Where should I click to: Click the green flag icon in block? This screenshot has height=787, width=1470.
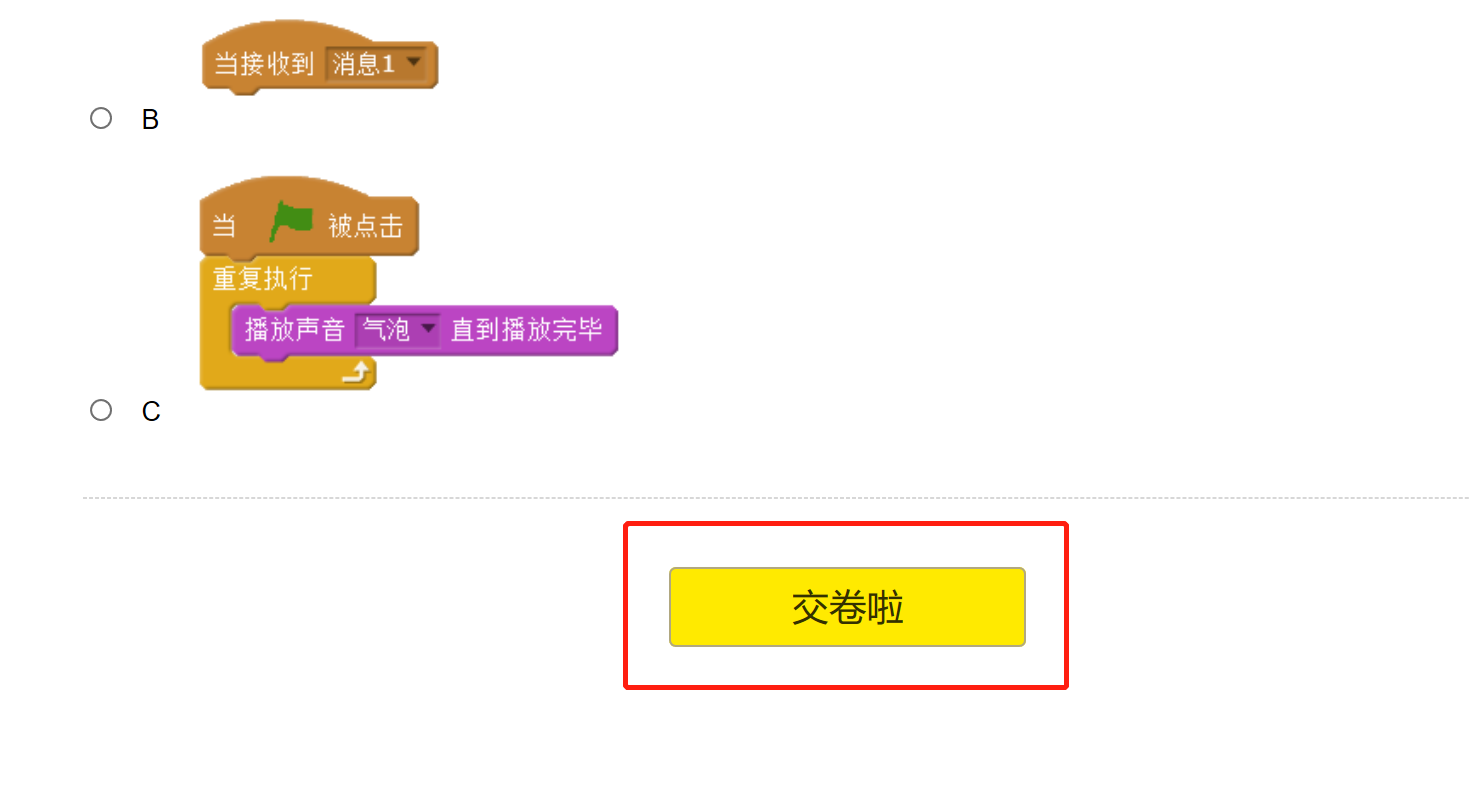292,222
